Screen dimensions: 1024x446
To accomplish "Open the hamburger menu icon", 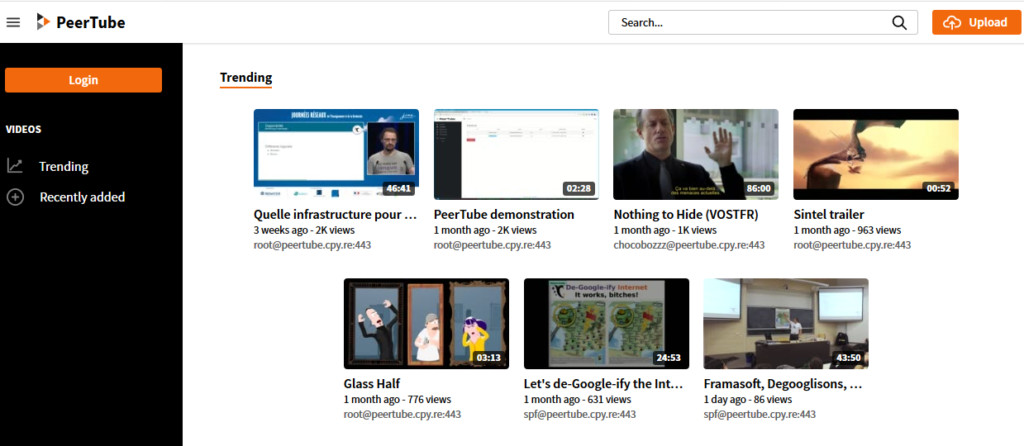I will 13,22.
